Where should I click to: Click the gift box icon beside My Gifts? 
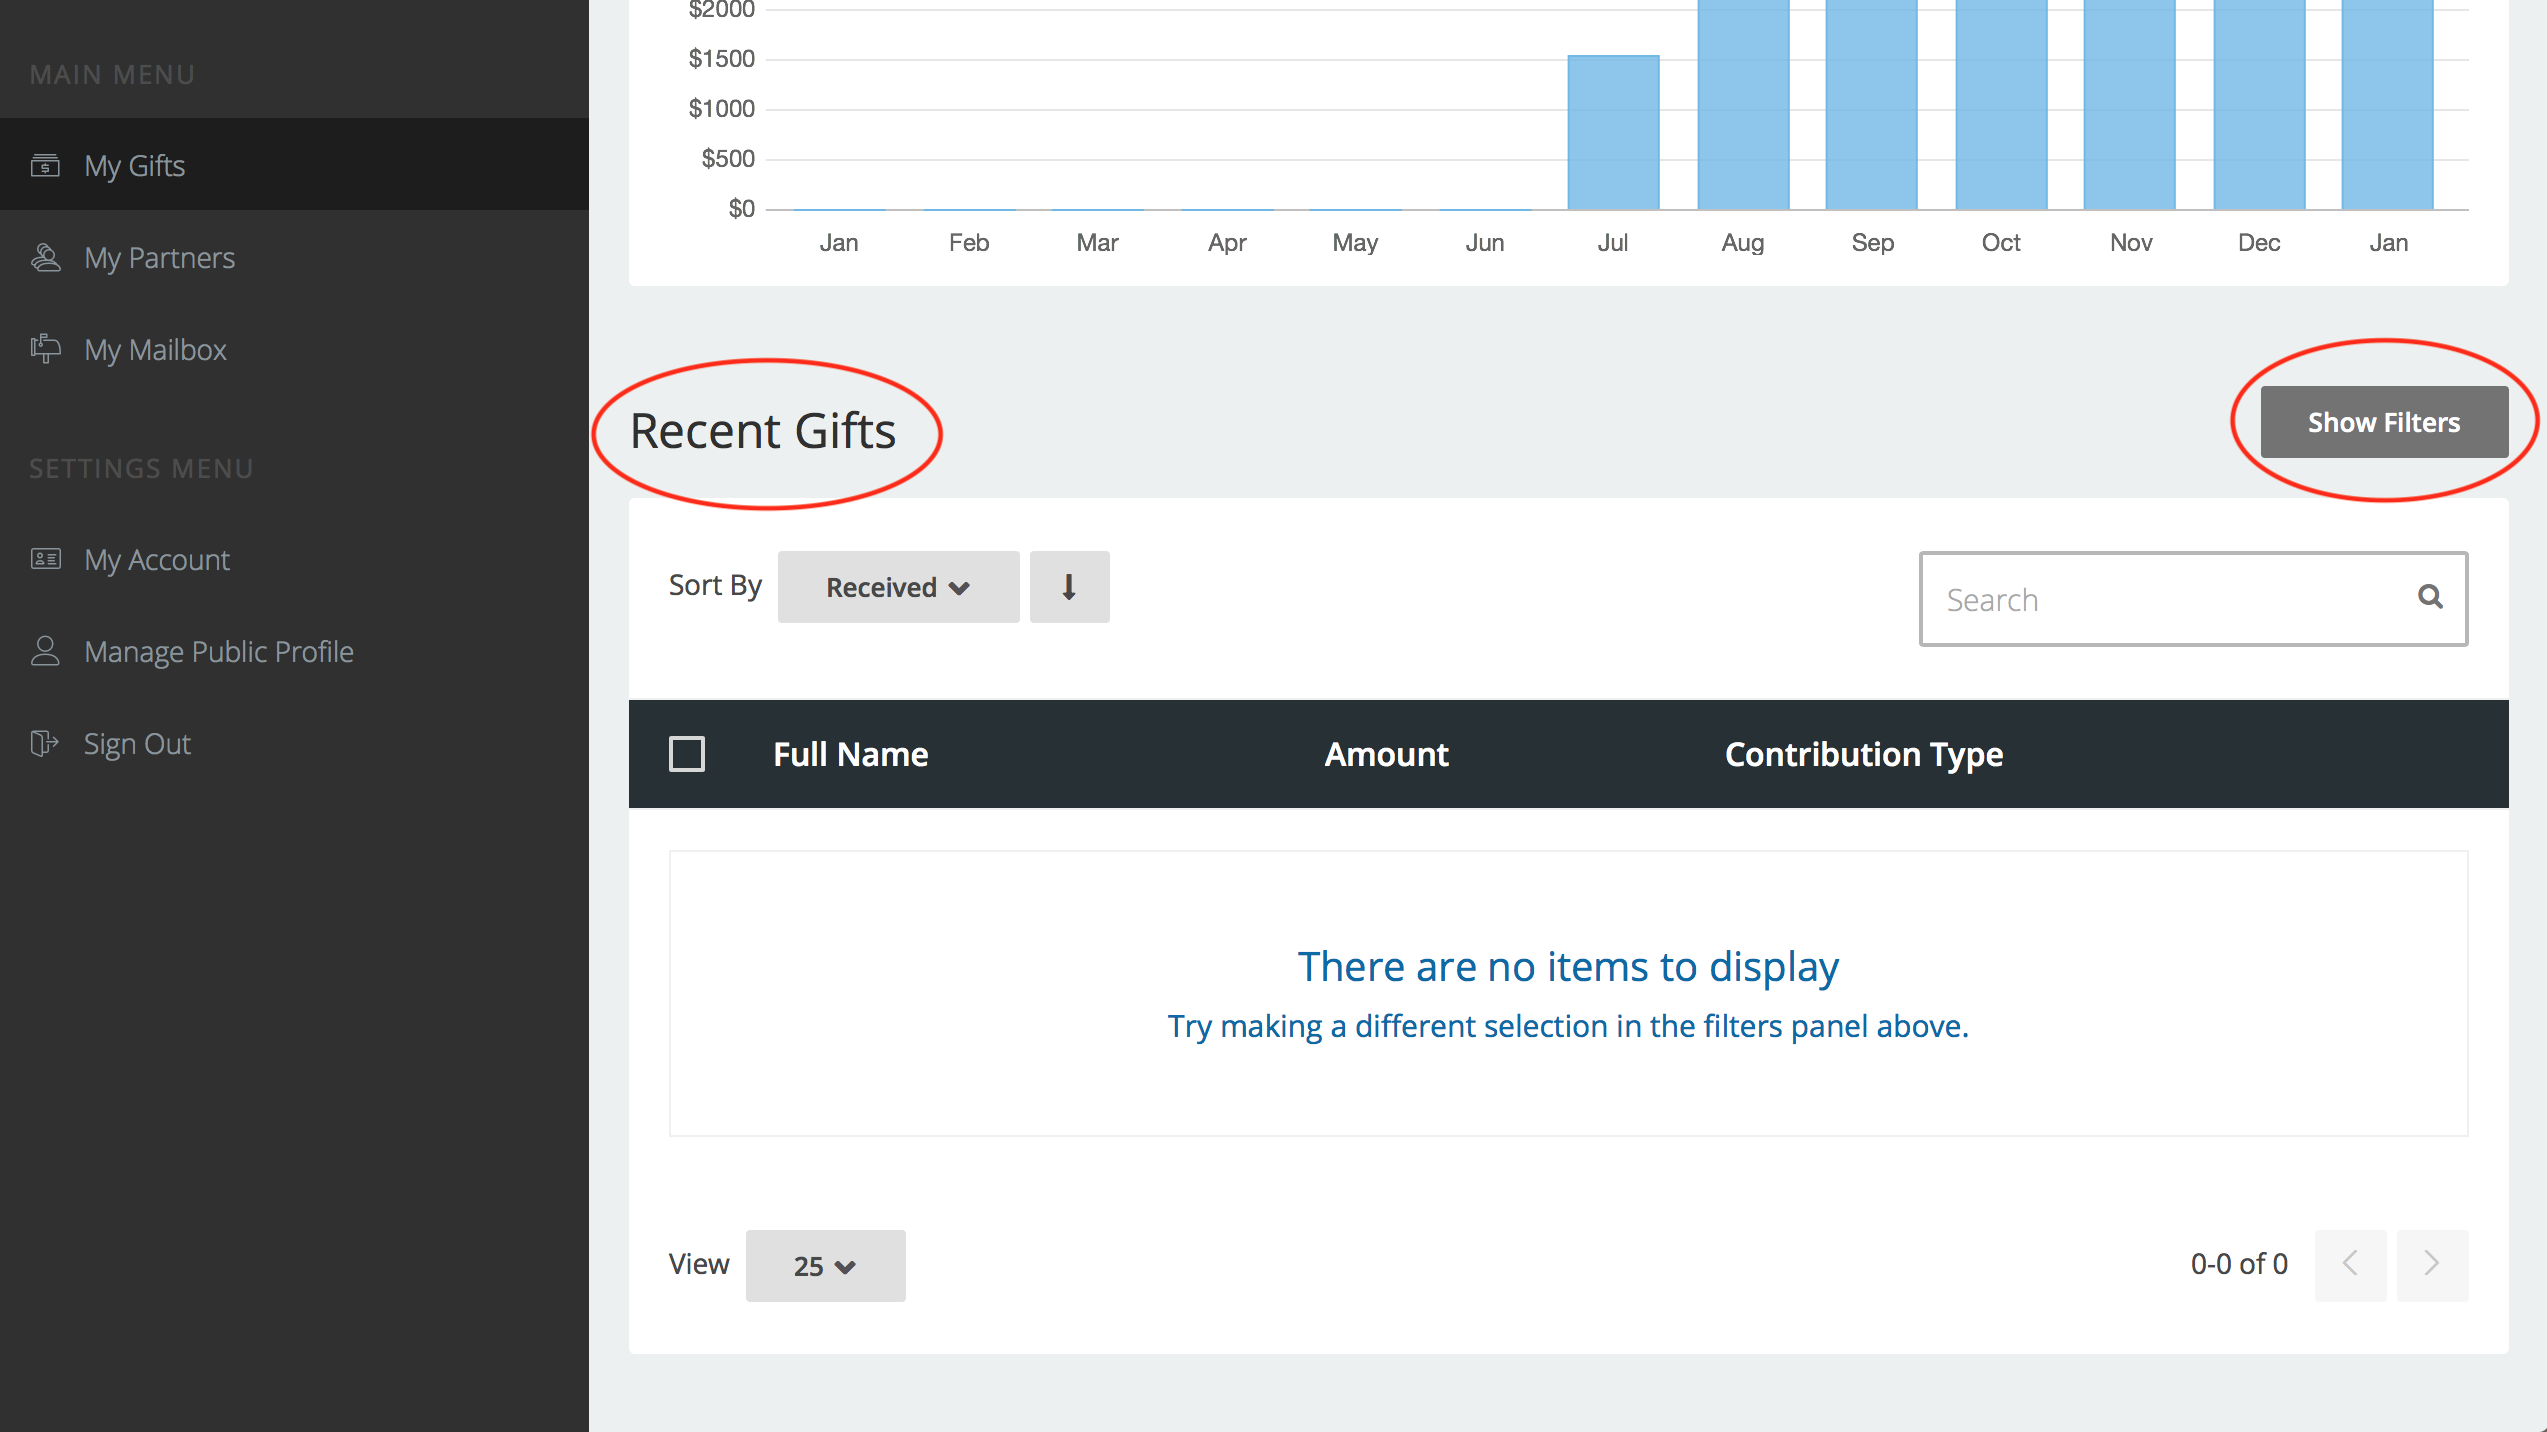click(x=45, y=165)
